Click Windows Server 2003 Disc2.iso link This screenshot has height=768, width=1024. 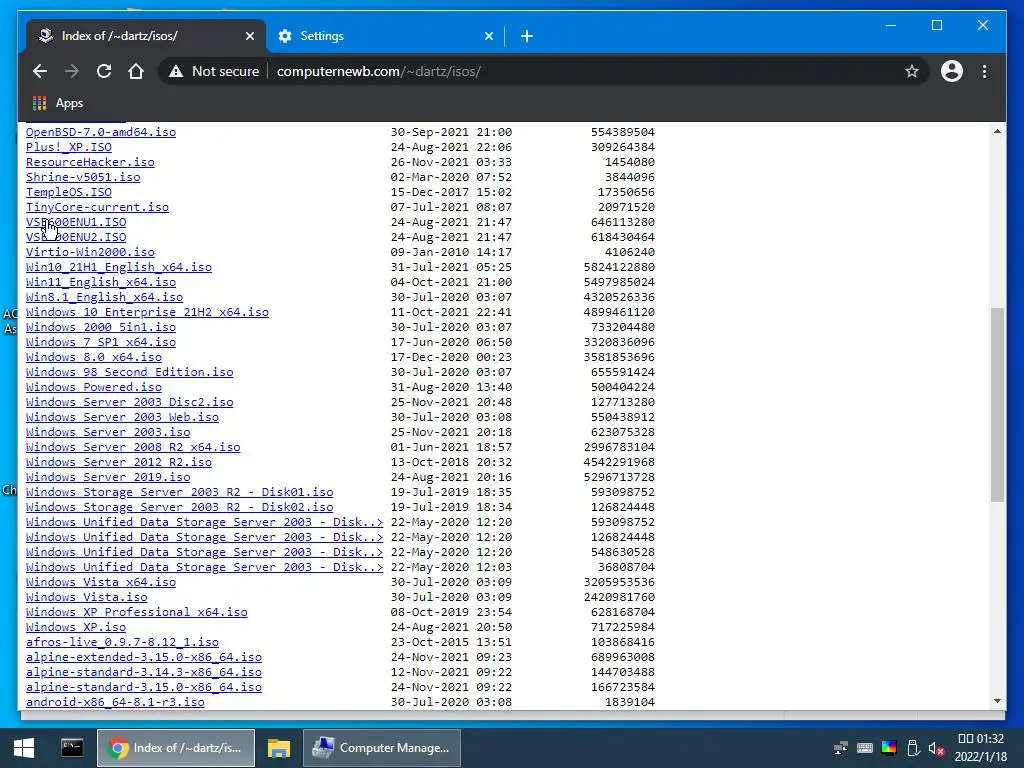point(129,402)
